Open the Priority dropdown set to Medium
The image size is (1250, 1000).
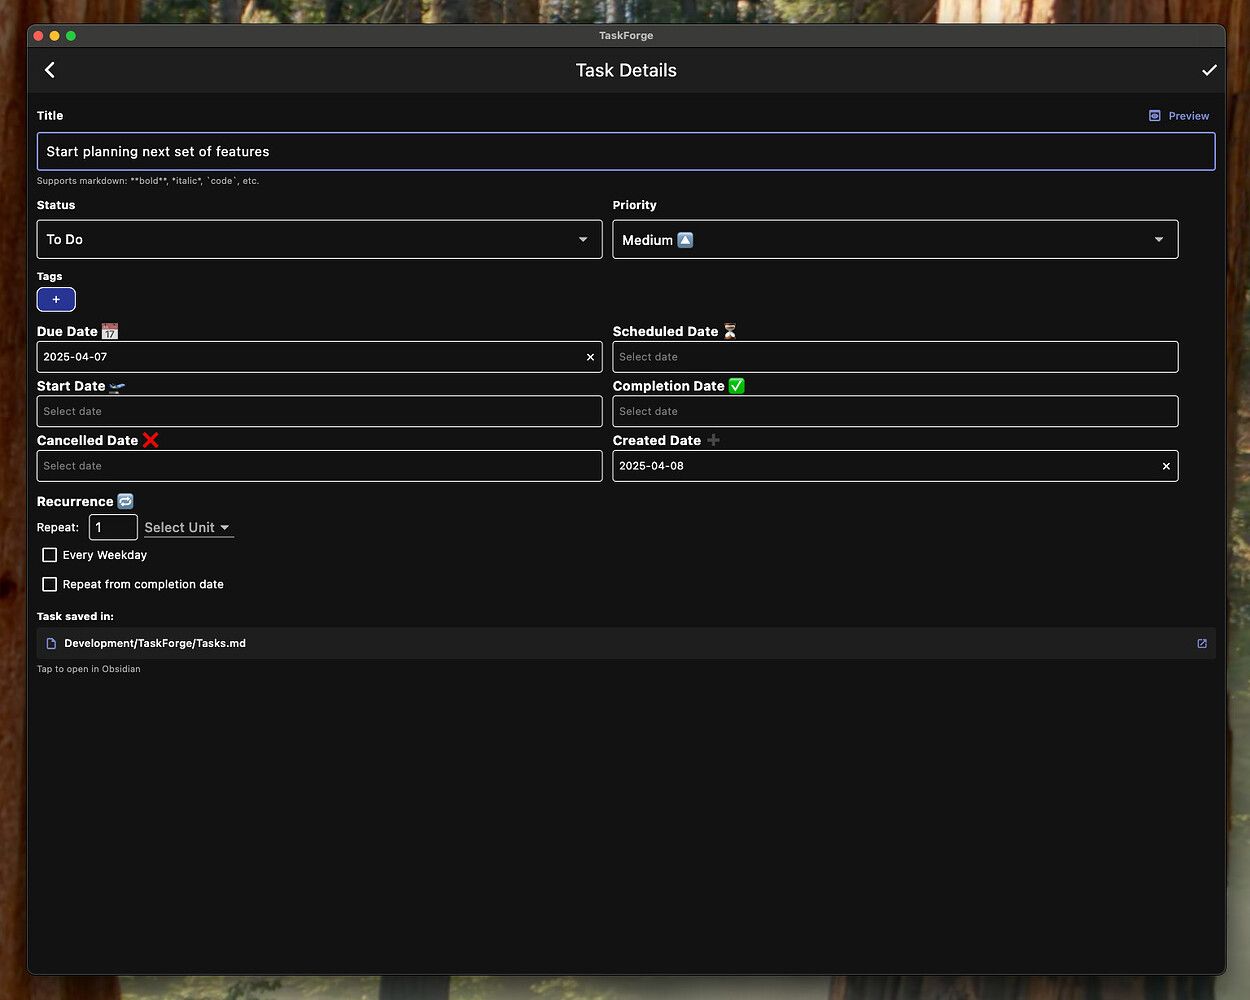point(894,239)
